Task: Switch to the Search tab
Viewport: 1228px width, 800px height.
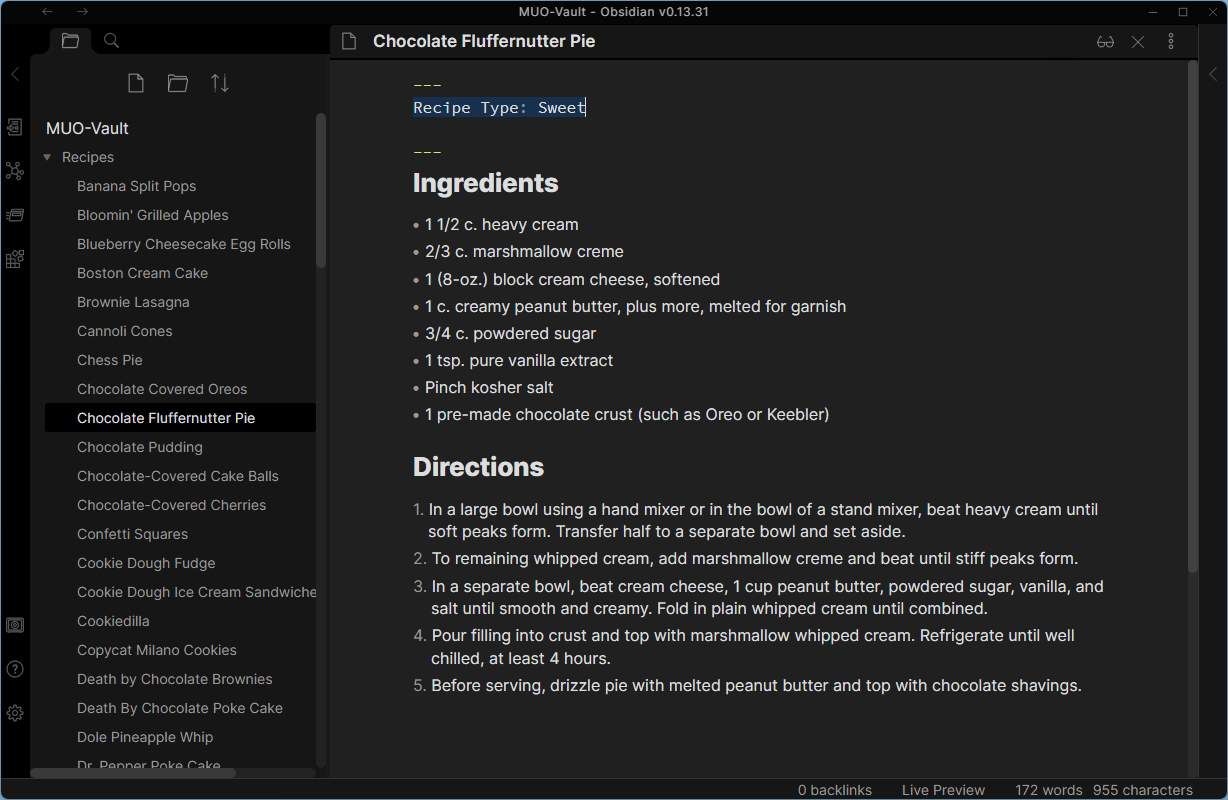Action: tap(112, 41)
